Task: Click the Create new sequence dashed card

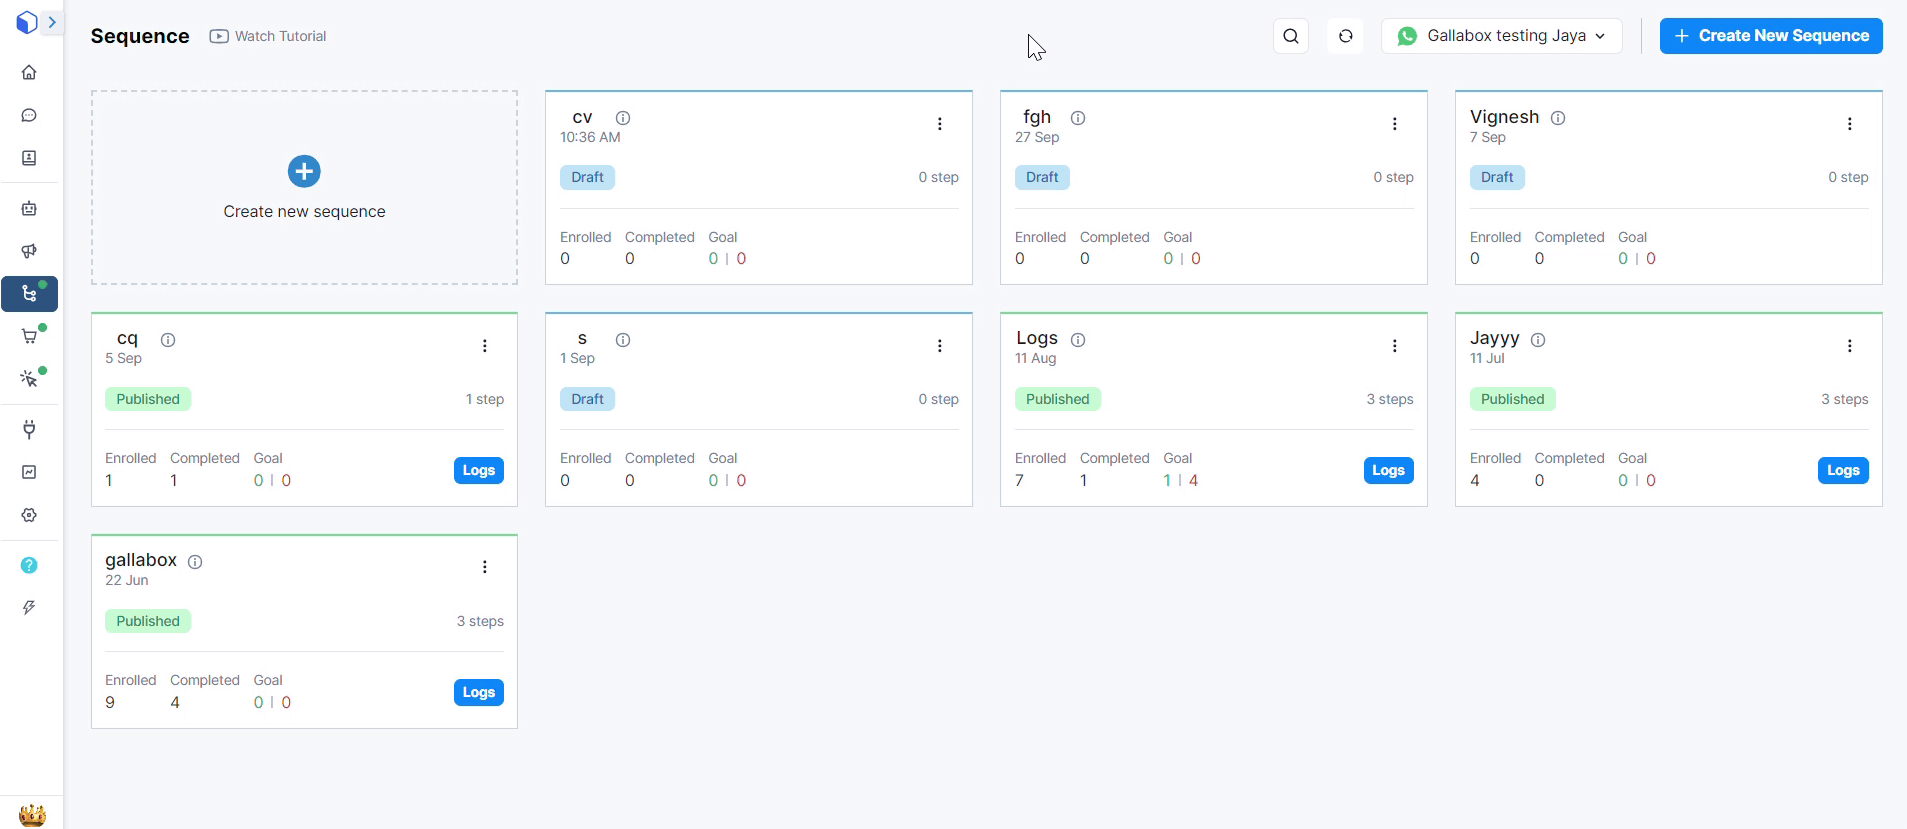Action: [304, 188]
